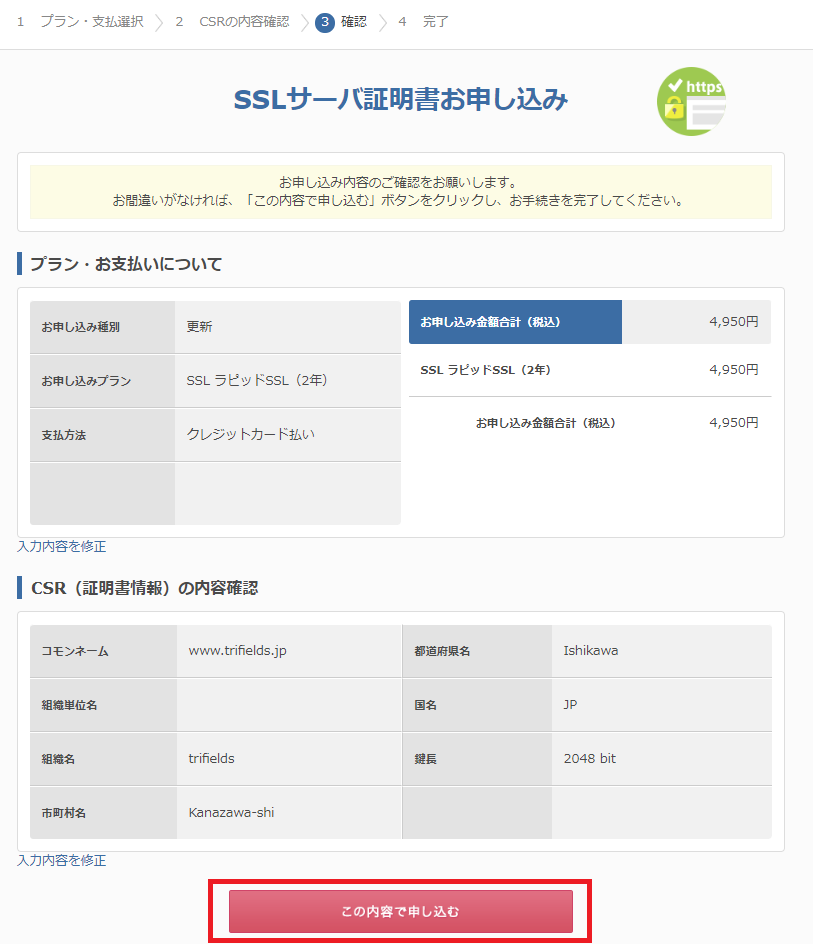Screen dimensions: 813x944
Task: Click the 2048 bit key length value
Action: coord(590,759)
